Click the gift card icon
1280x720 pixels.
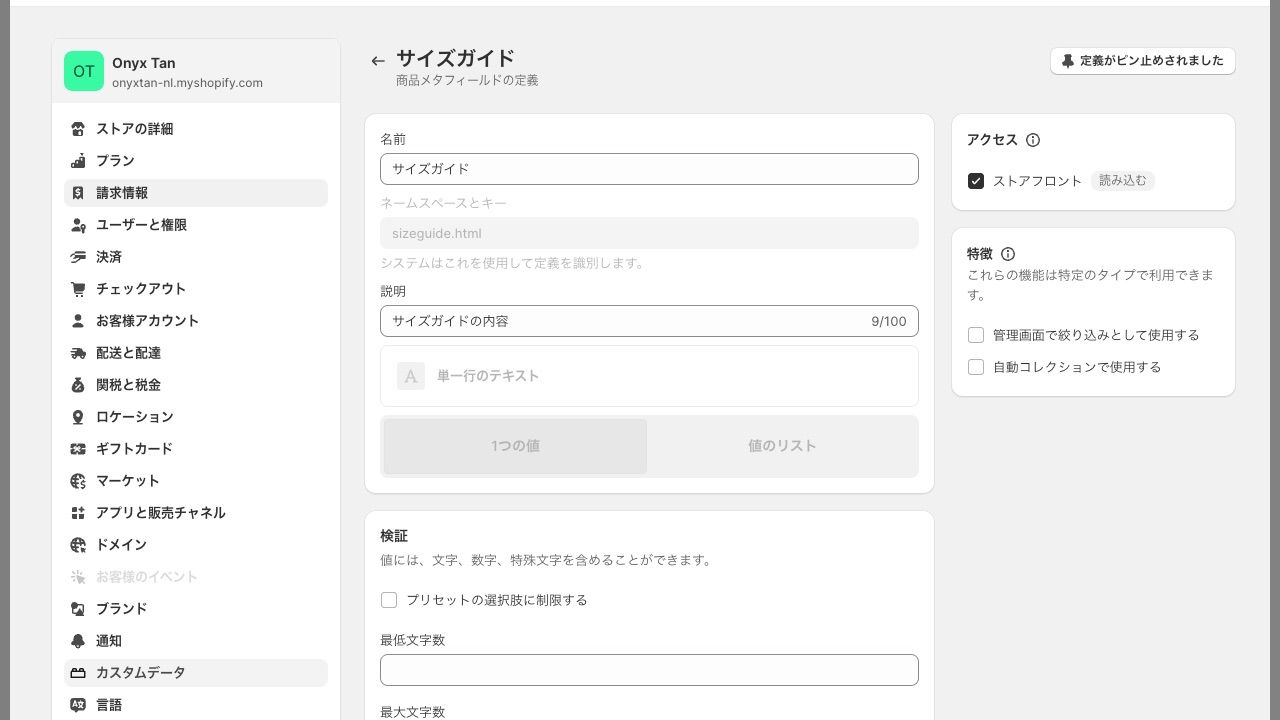point(78,449)
